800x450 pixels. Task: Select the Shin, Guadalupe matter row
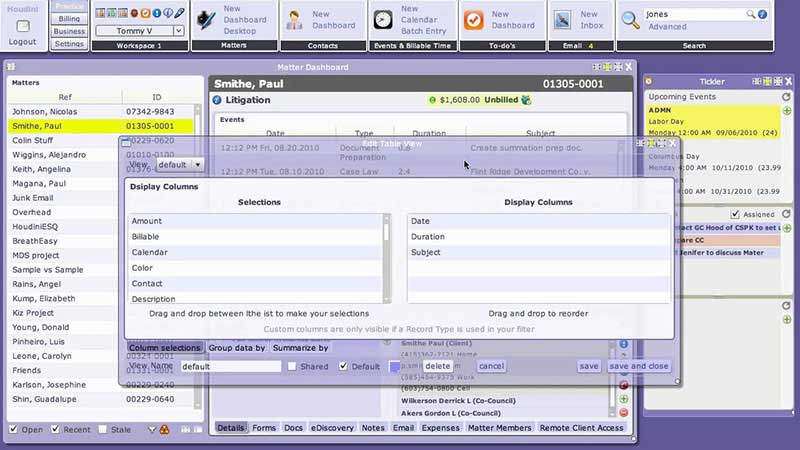101,399
